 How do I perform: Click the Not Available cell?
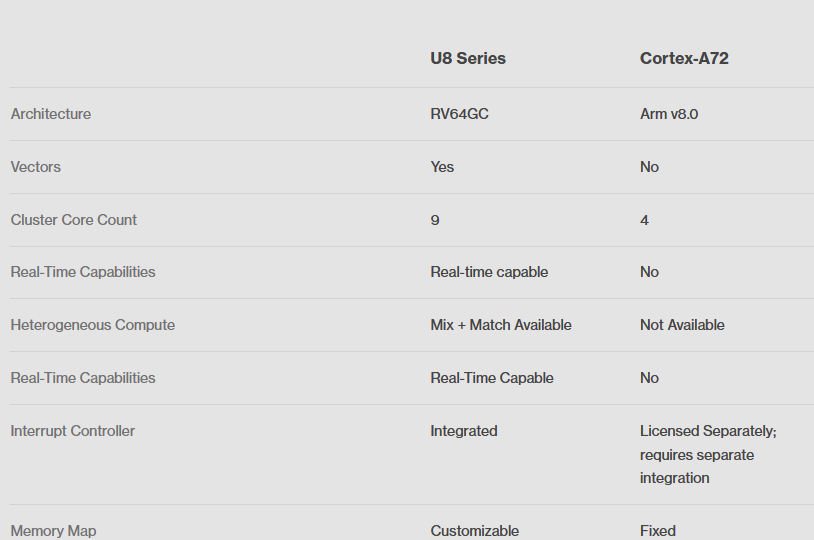(x=682, y=325)
